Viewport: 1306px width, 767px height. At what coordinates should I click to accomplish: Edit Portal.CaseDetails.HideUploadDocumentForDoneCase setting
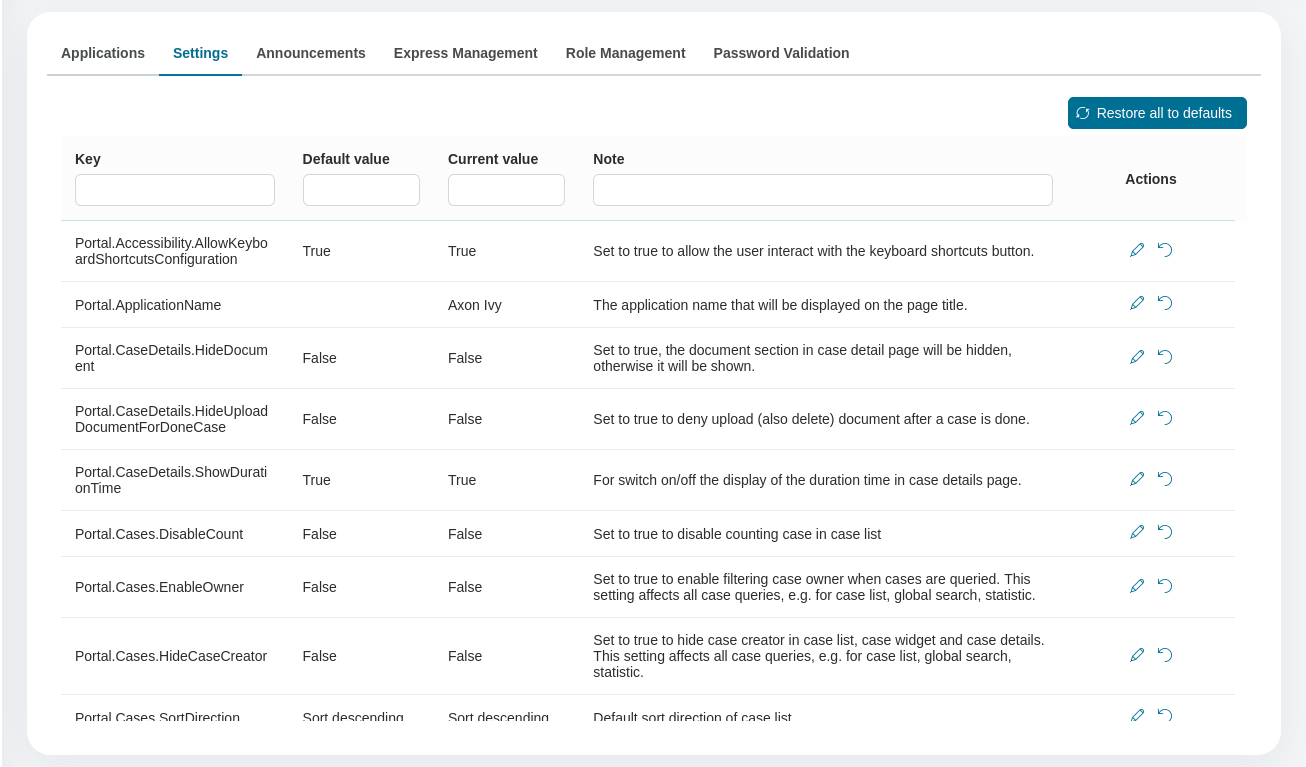(1137, 418)
